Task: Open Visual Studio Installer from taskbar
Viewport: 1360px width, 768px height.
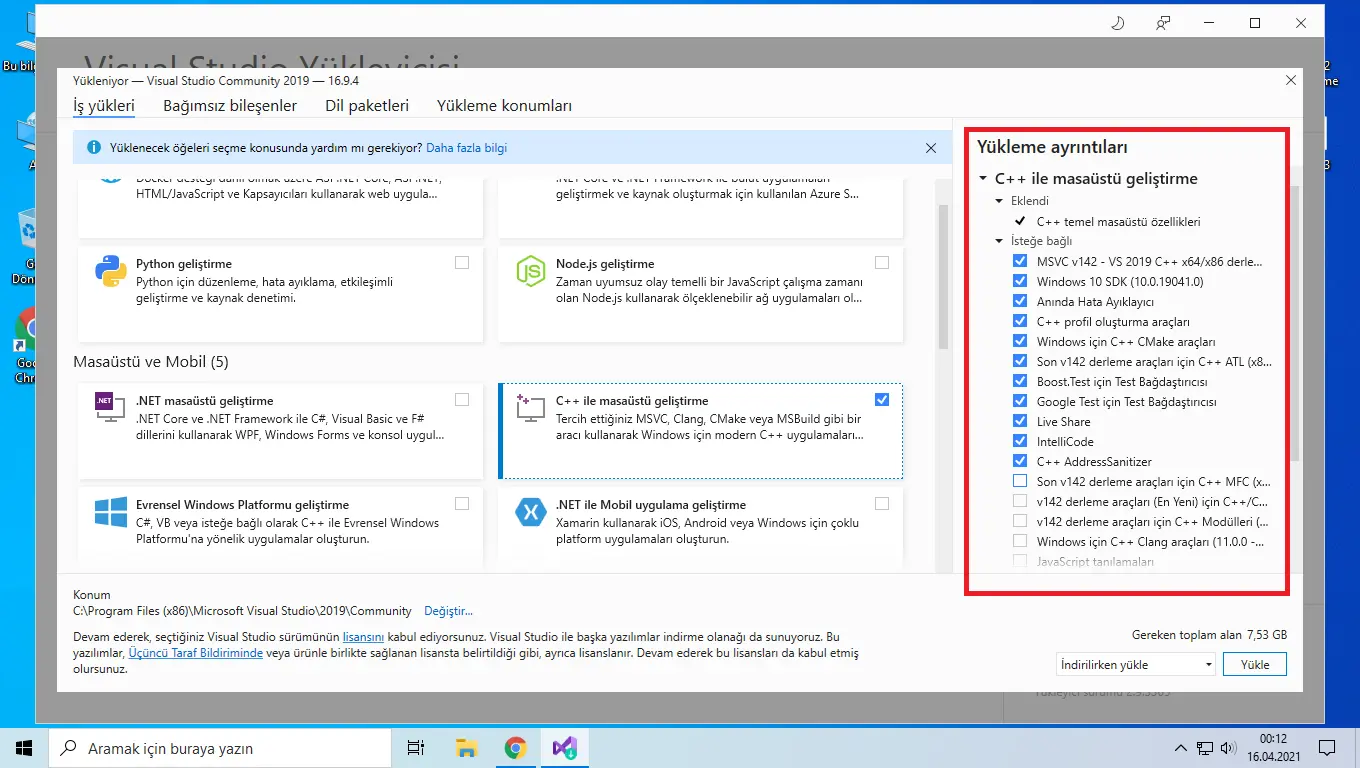Action: [563, 747]
